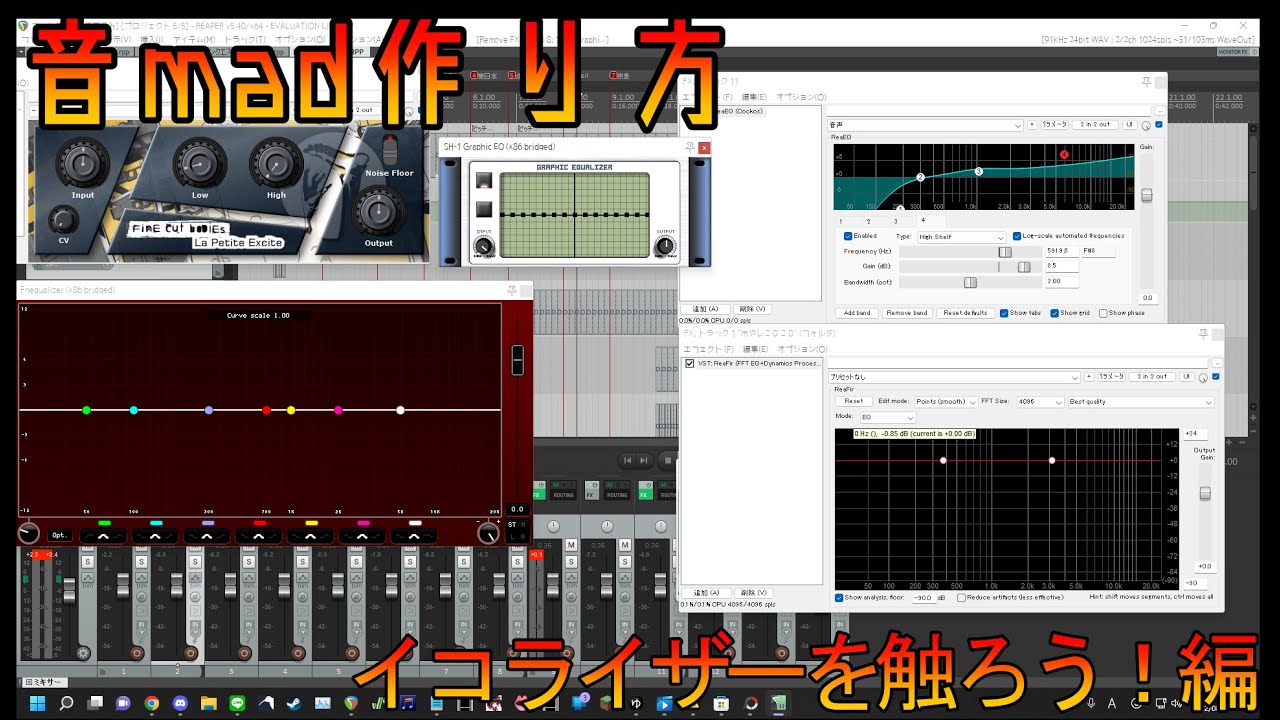Flip the Noise Floor switch
Image resolution: width=1280 pixels, height=720 pixels.
[x=389, y=150]
